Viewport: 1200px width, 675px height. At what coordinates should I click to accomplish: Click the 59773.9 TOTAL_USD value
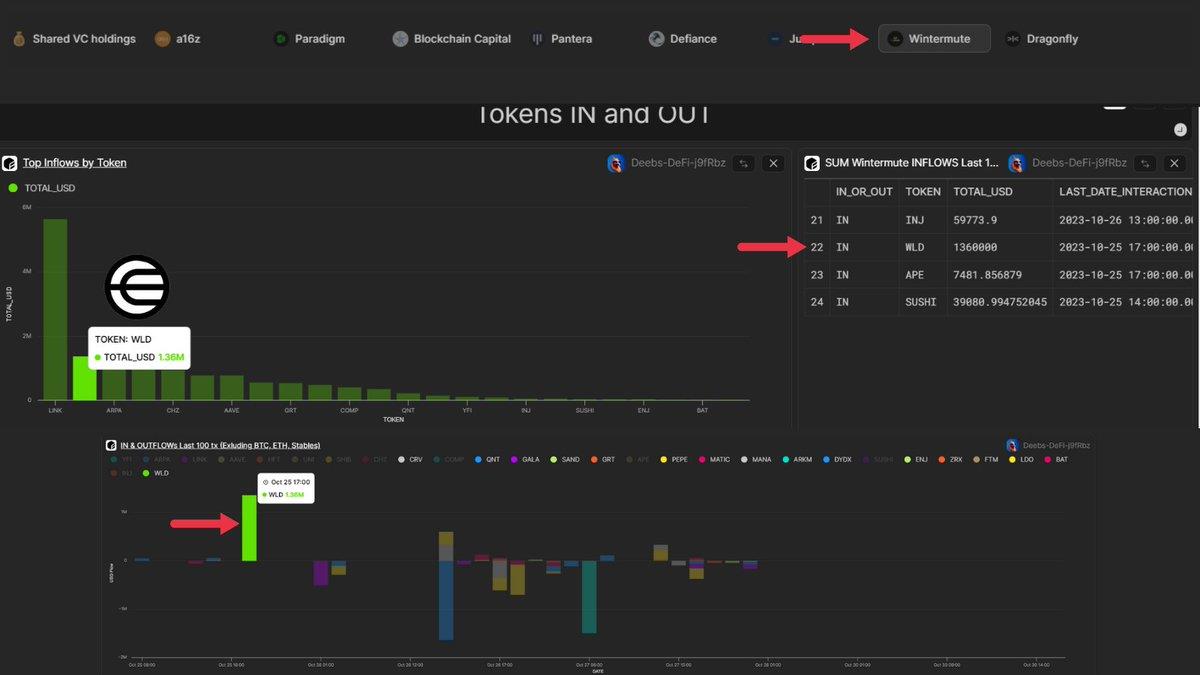974,219
